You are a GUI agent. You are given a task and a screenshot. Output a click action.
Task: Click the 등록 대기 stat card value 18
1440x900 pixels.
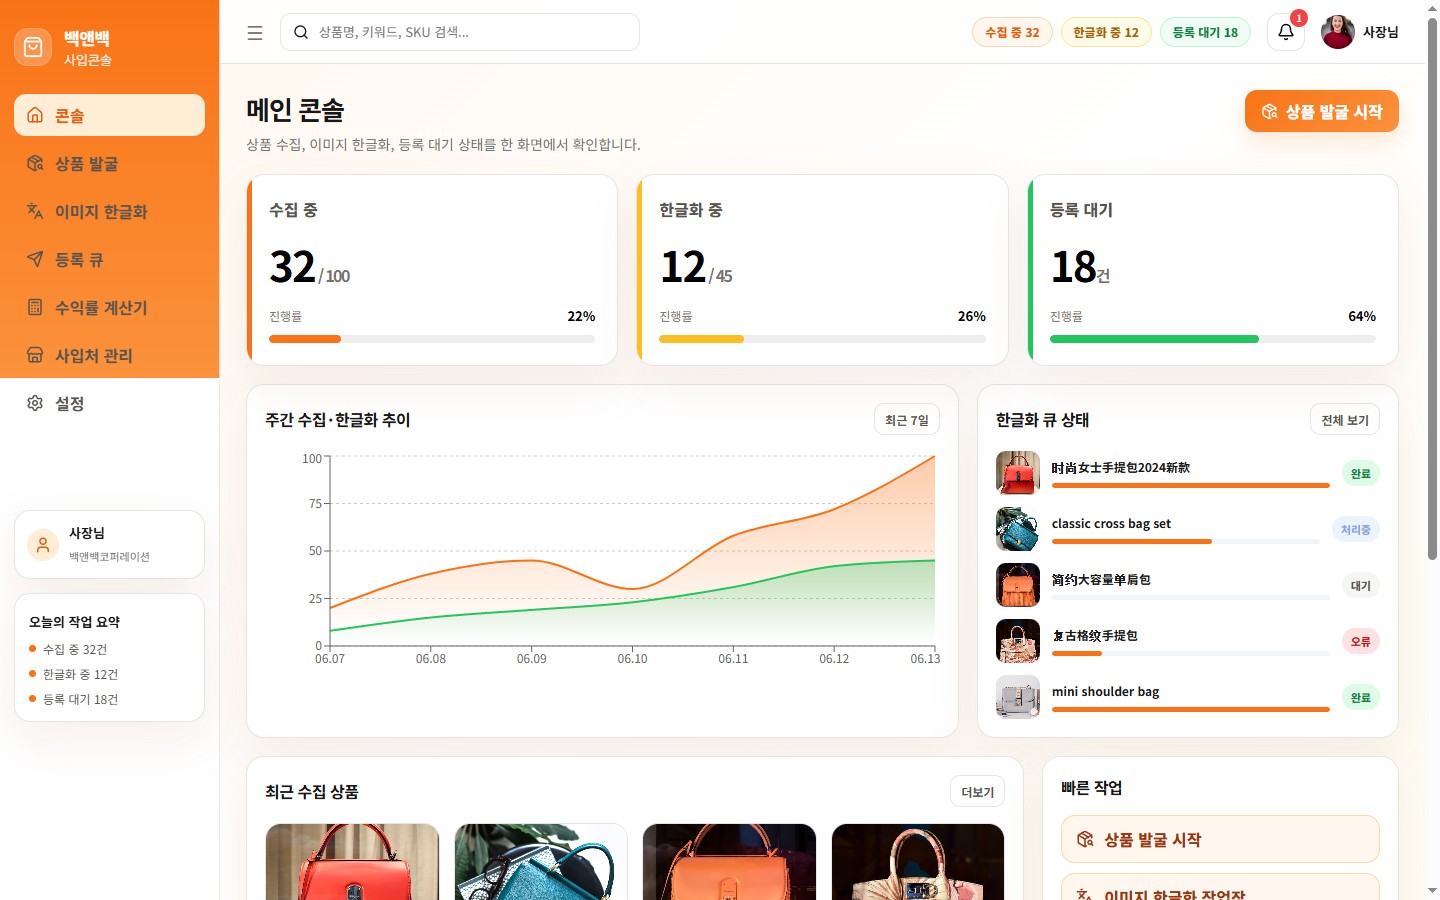coord(1073,267)
